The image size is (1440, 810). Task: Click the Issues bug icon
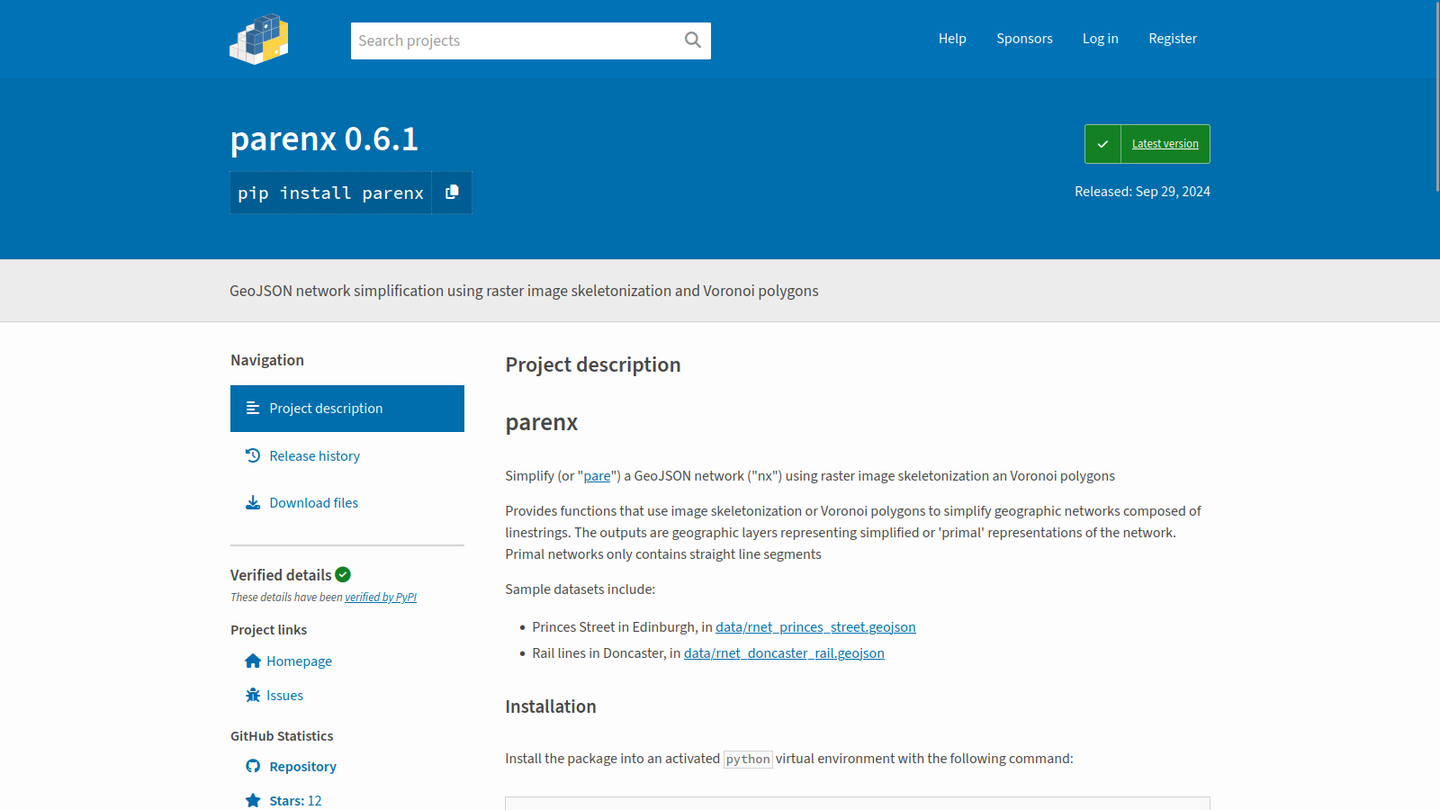pos(253,695)
